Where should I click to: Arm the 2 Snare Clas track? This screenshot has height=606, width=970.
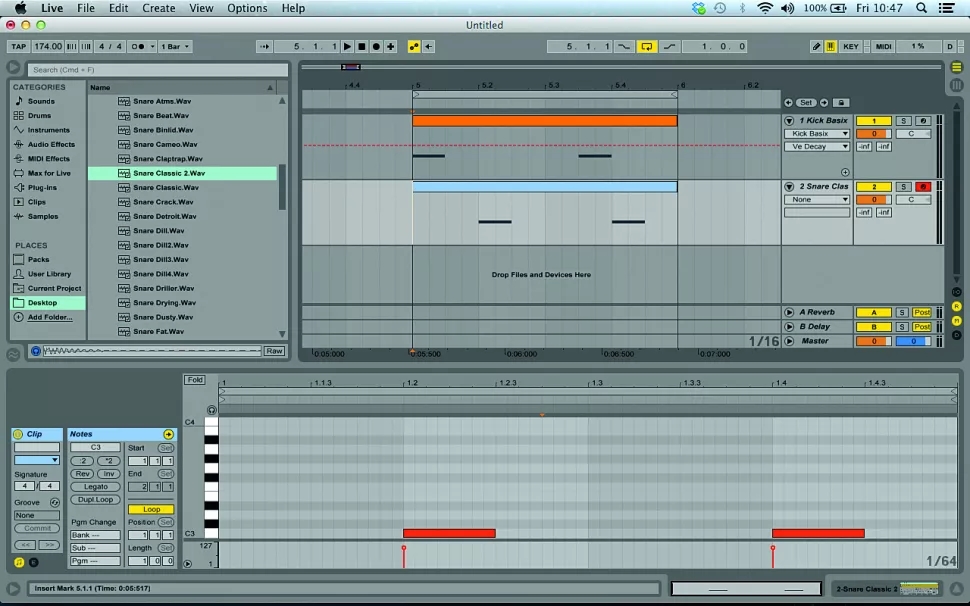923,187
